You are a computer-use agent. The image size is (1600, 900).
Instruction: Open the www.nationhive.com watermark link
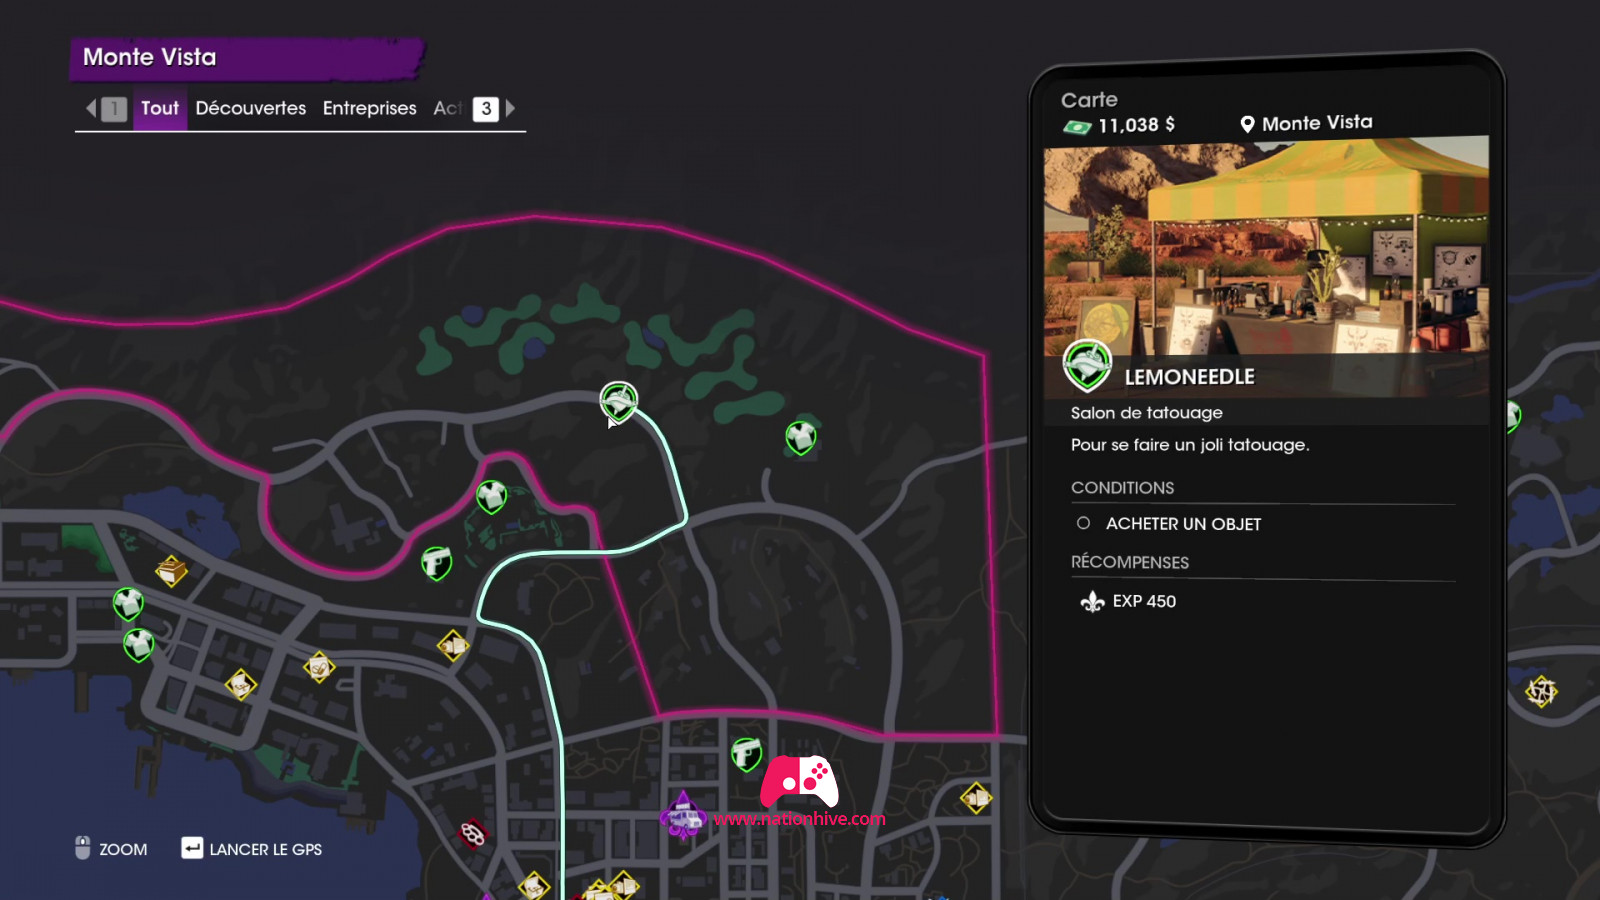(799, 819)
